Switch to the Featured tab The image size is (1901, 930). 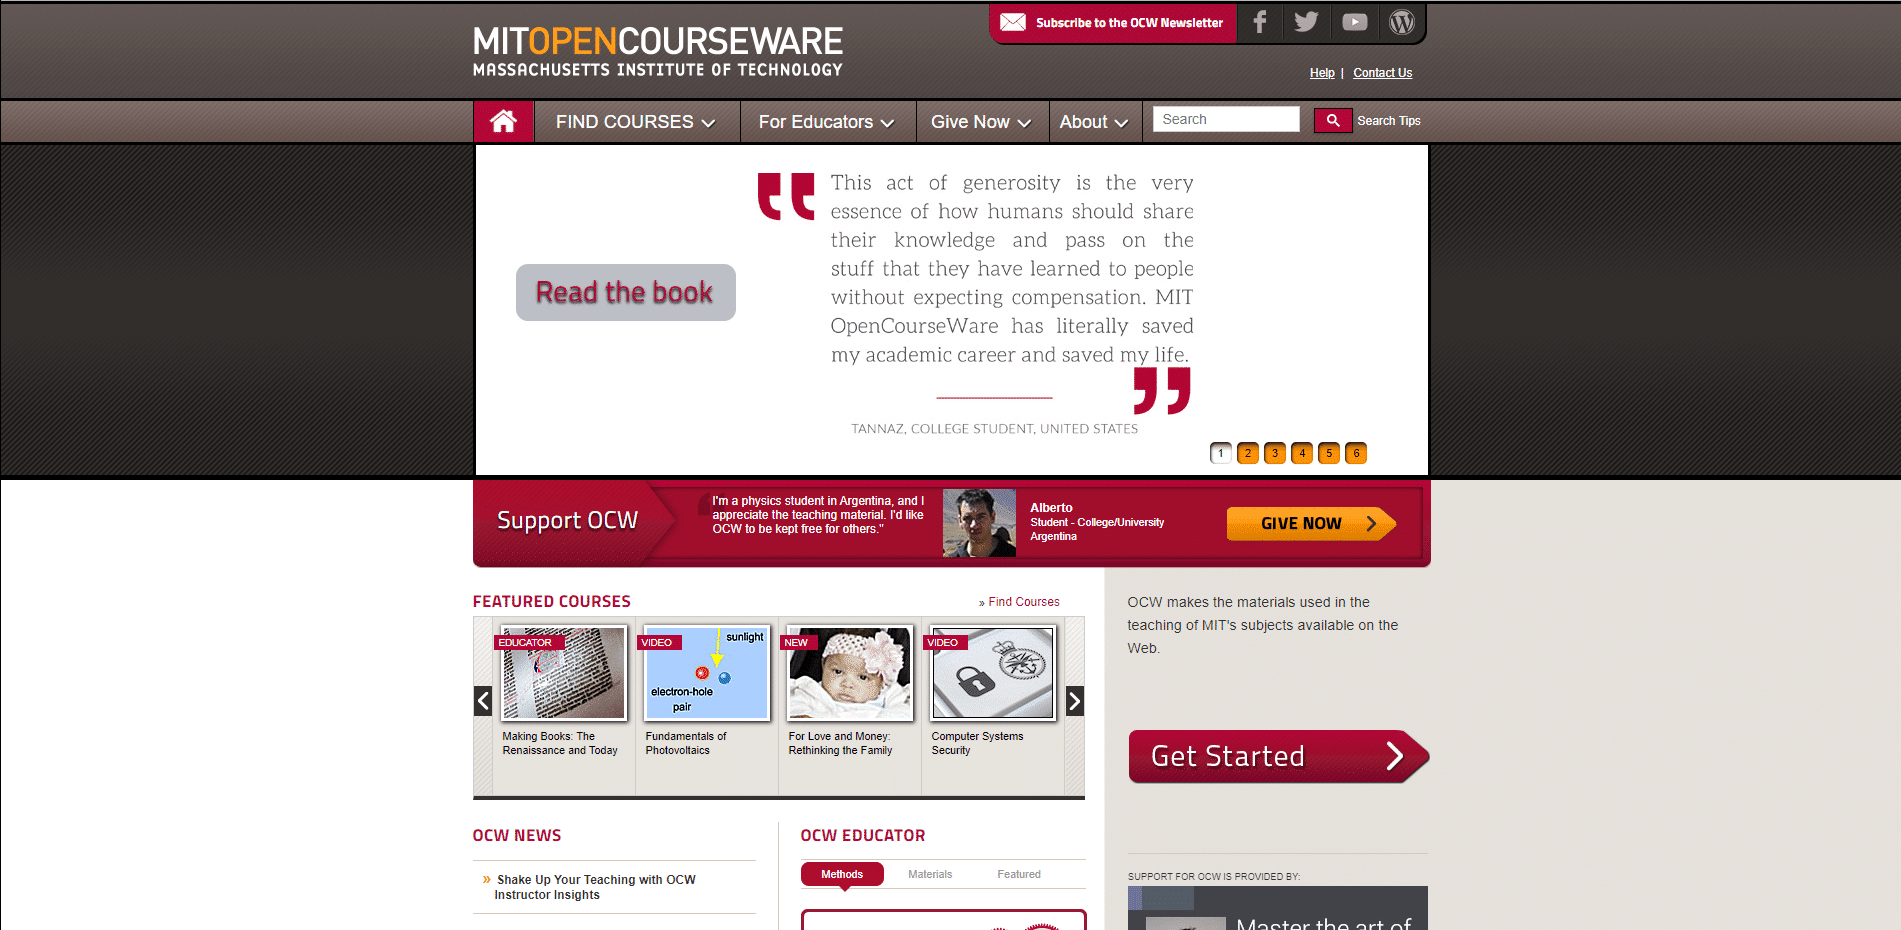pyautogui.click(x=1019, y=874)
